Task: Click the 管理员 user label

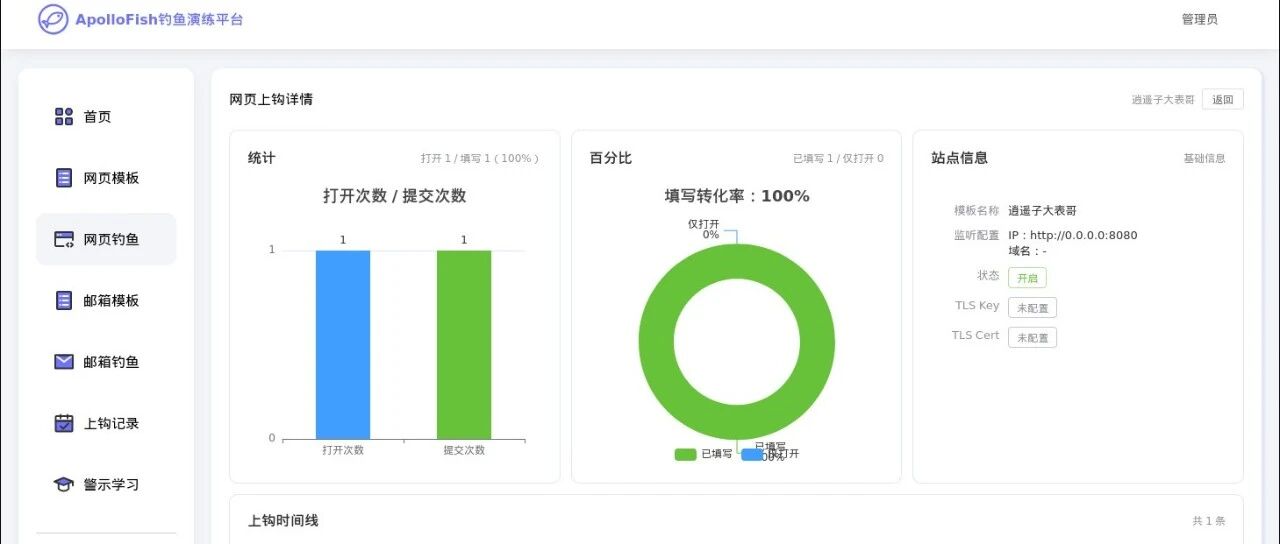Action: click(x=1199, y=19)
